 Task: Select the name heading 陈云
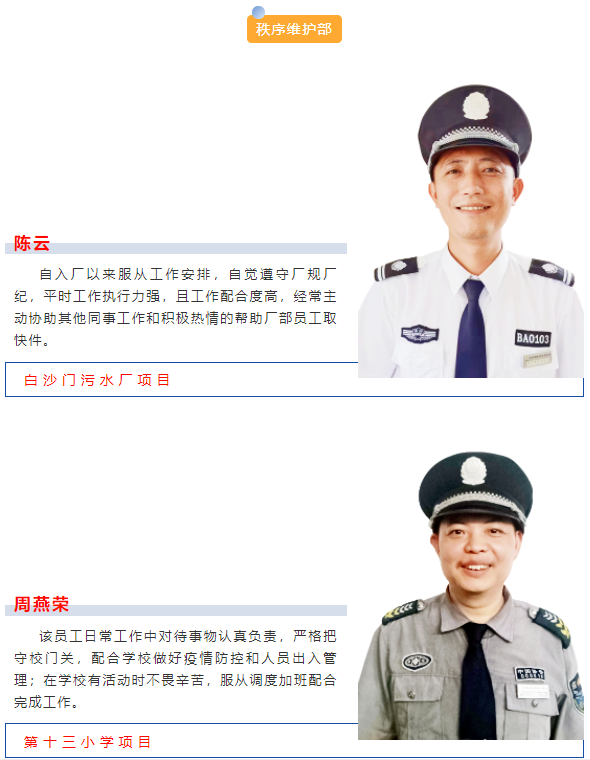tap(32, 243)
